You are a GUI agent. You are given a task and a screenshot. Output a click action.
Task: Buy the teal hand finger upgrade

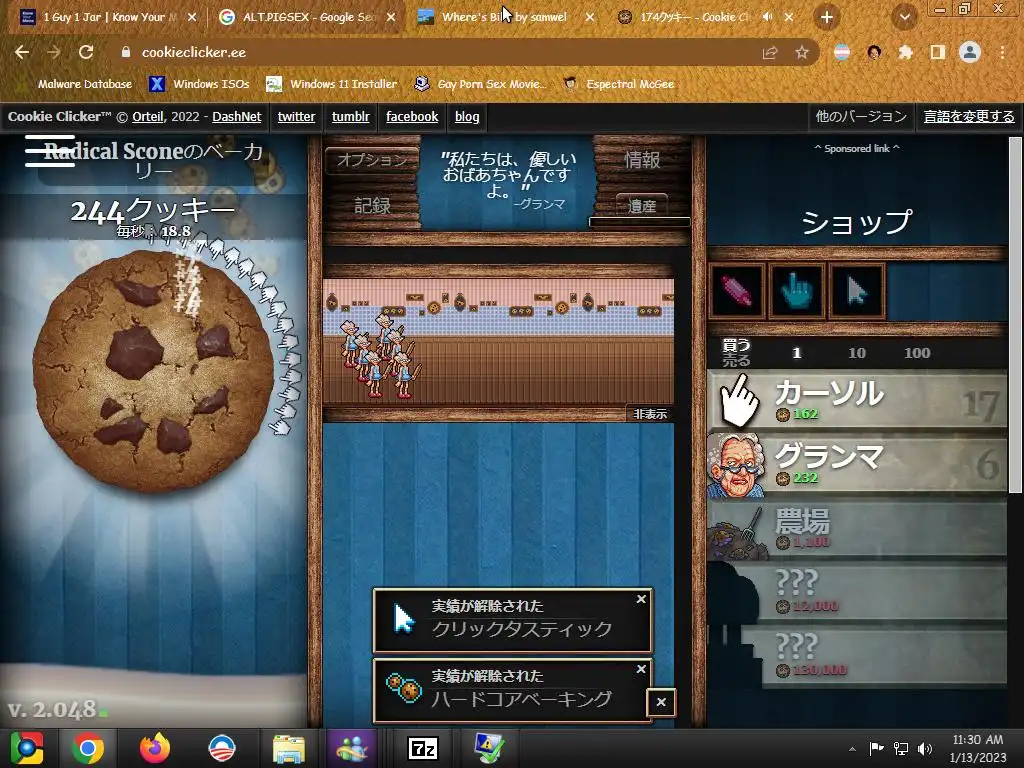[796, 291]
